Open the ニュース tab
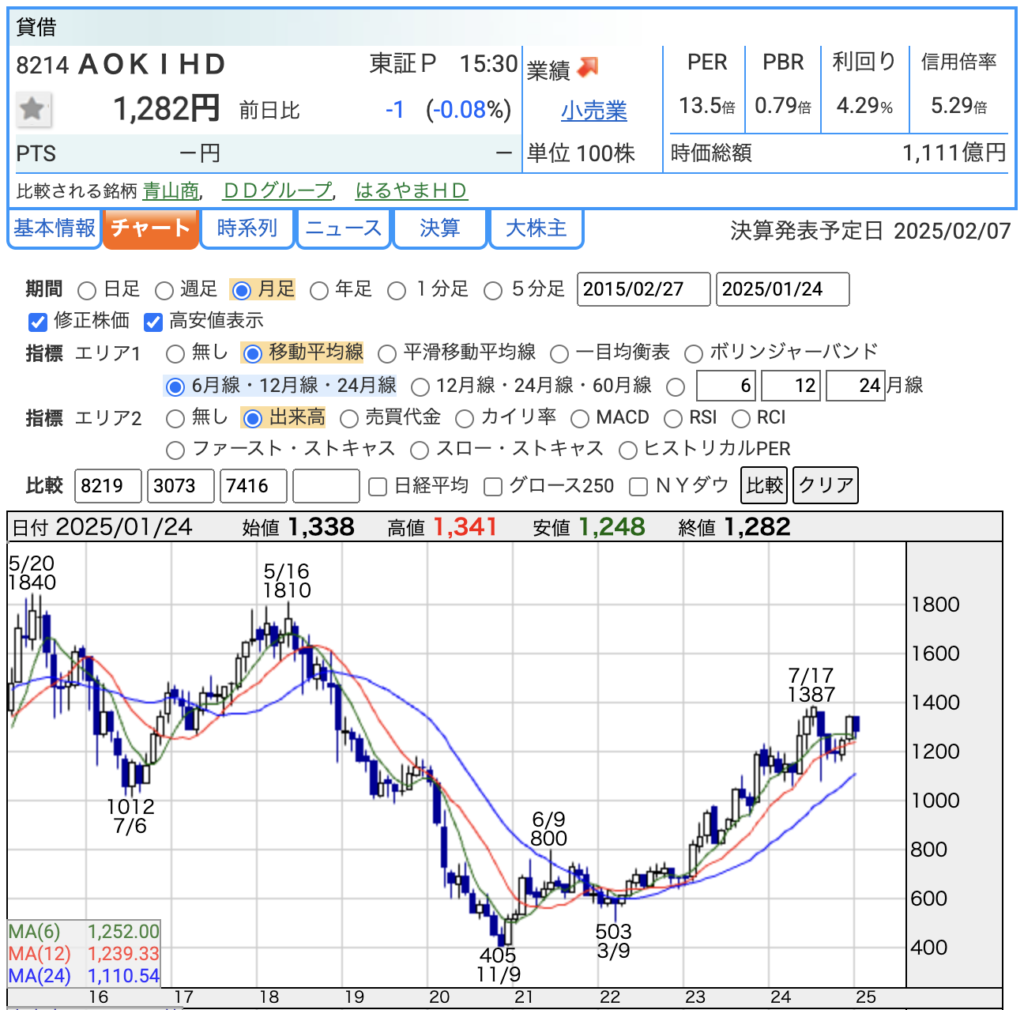The image size is (1024, 1010). 343,229
